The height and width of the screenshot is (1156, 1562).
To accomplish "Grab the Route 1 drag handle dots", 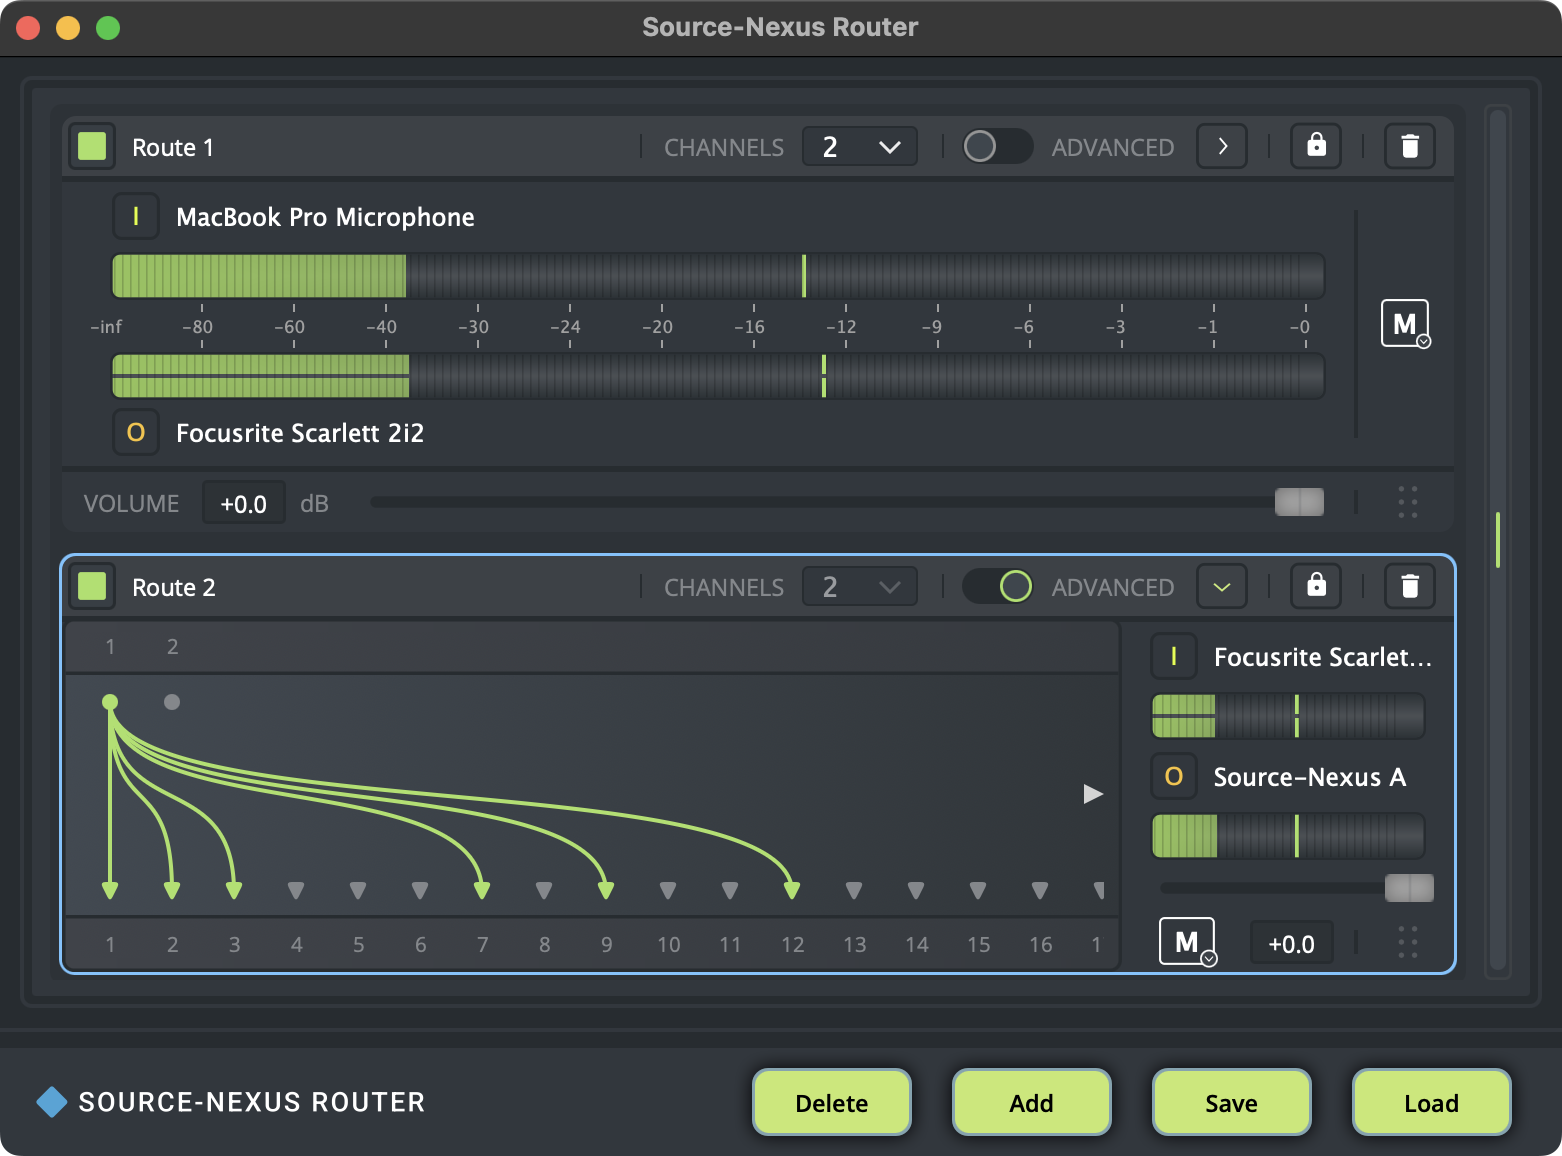I will point(1408,502).
